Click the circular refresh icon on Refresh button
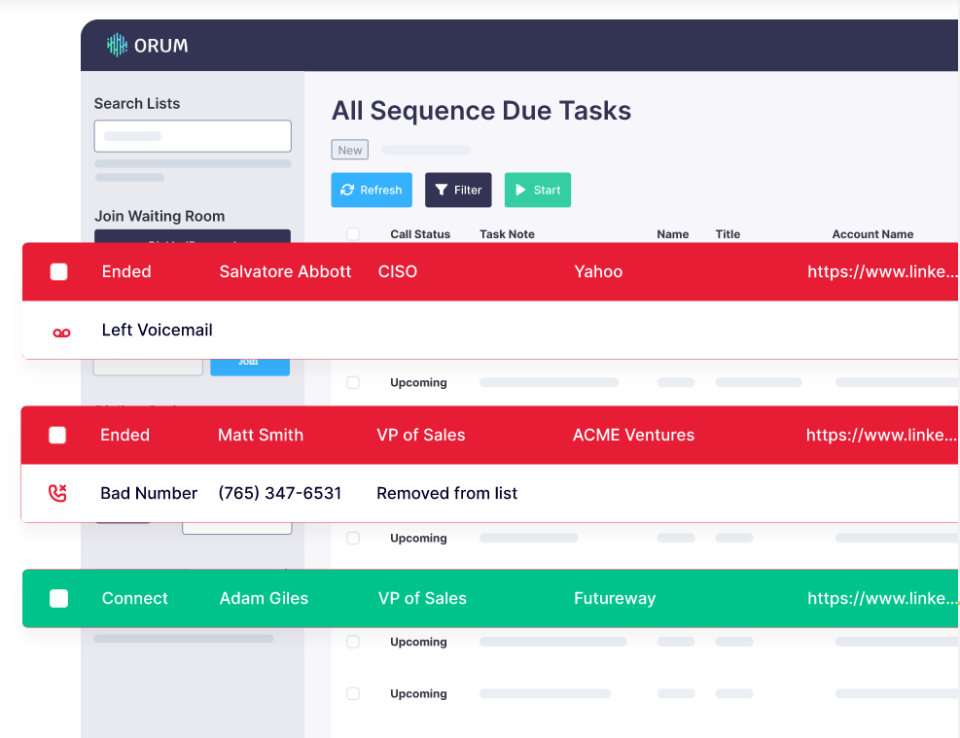Screen dimensions: 960x738 pyautogui.click(x=348, y=190)
